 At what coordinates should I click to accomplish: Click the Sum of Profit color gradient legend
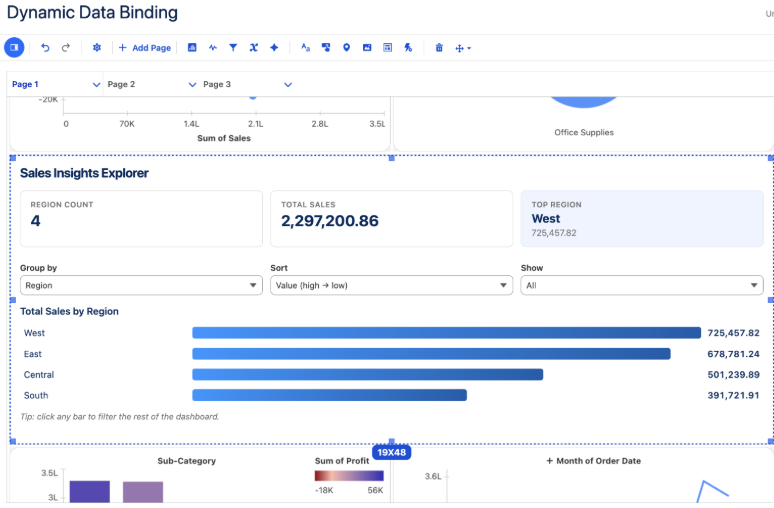point(349,476)
